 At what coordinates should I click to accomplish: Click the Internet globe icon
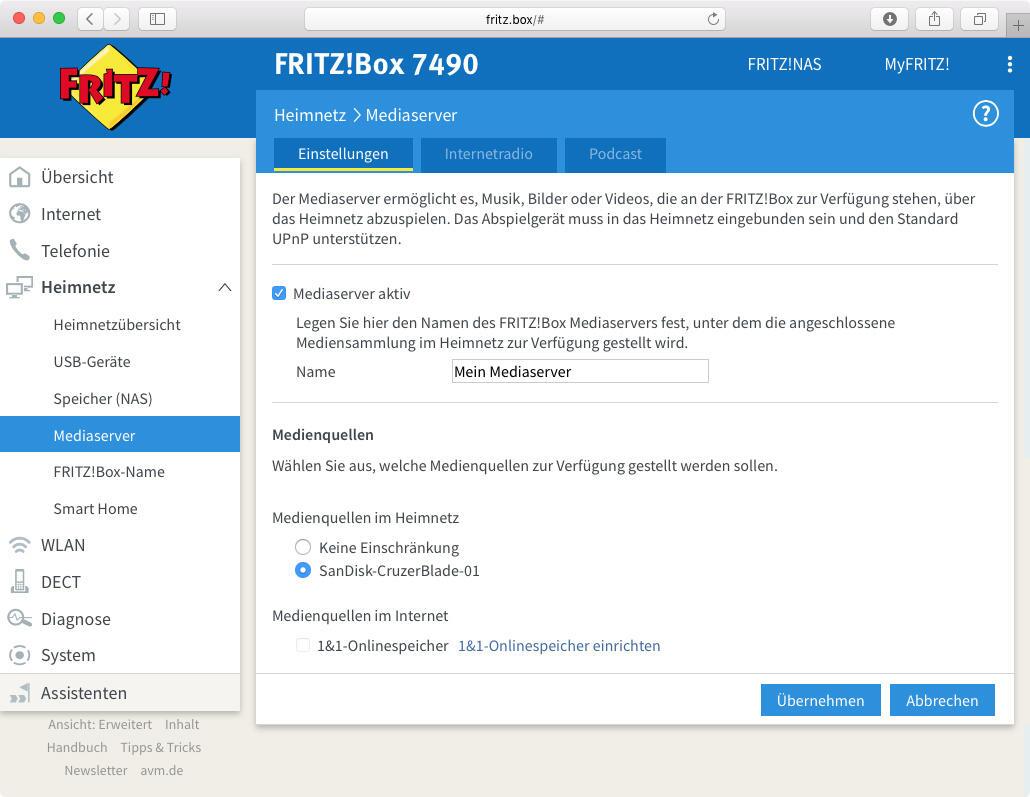[x=20, y=214]
